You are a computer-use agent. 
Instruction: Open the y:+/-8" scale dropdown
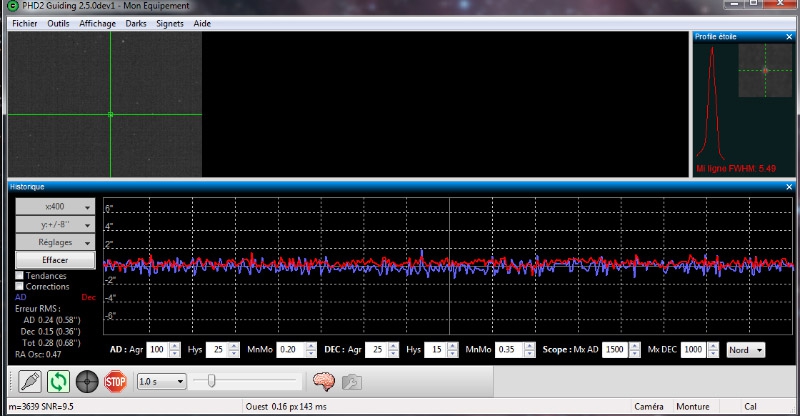[55, 225]
